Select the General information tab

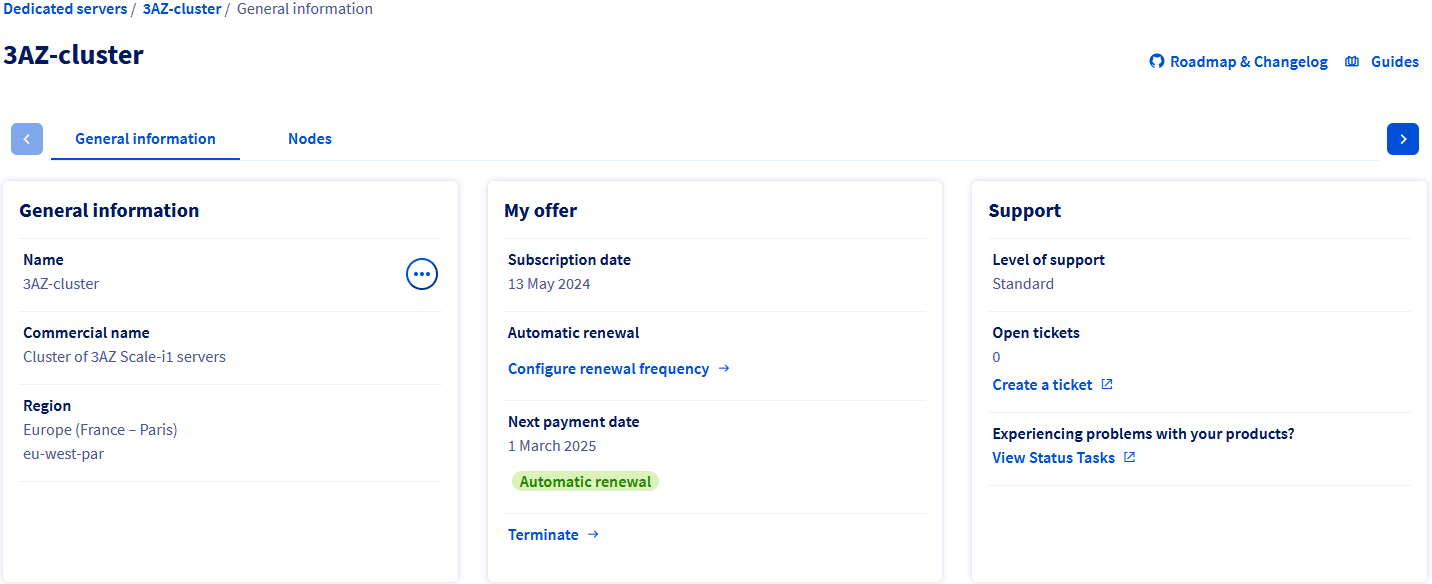coord(145,139)
